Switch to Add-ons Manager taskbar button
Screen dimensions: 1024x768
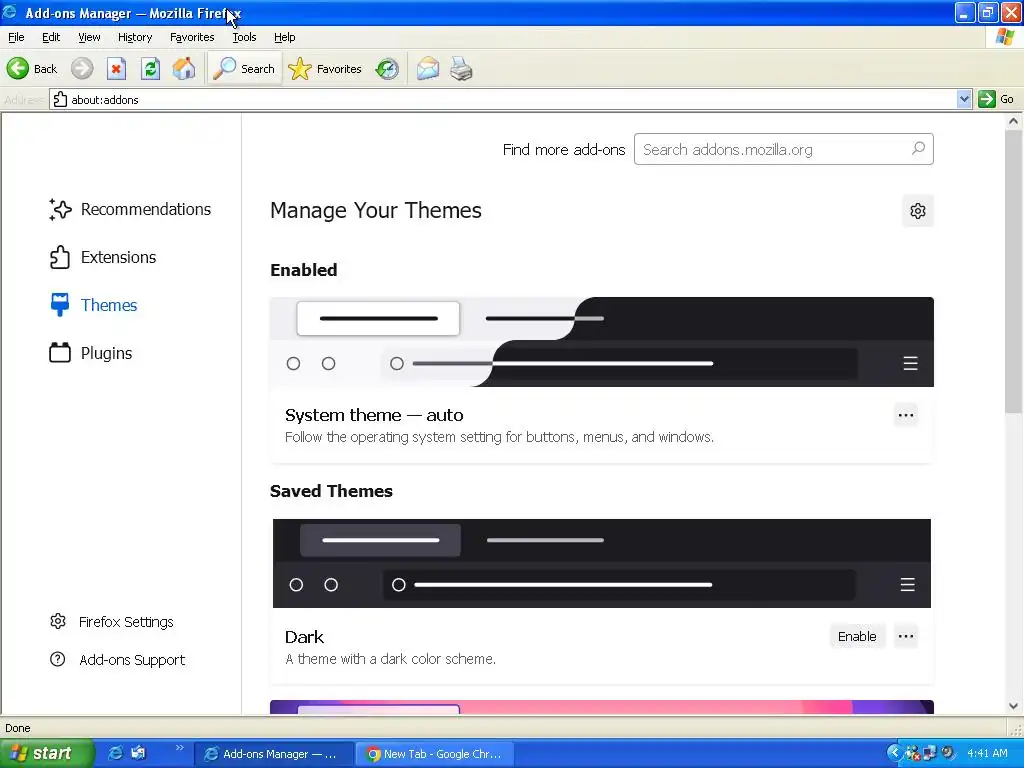pos(274,754)
